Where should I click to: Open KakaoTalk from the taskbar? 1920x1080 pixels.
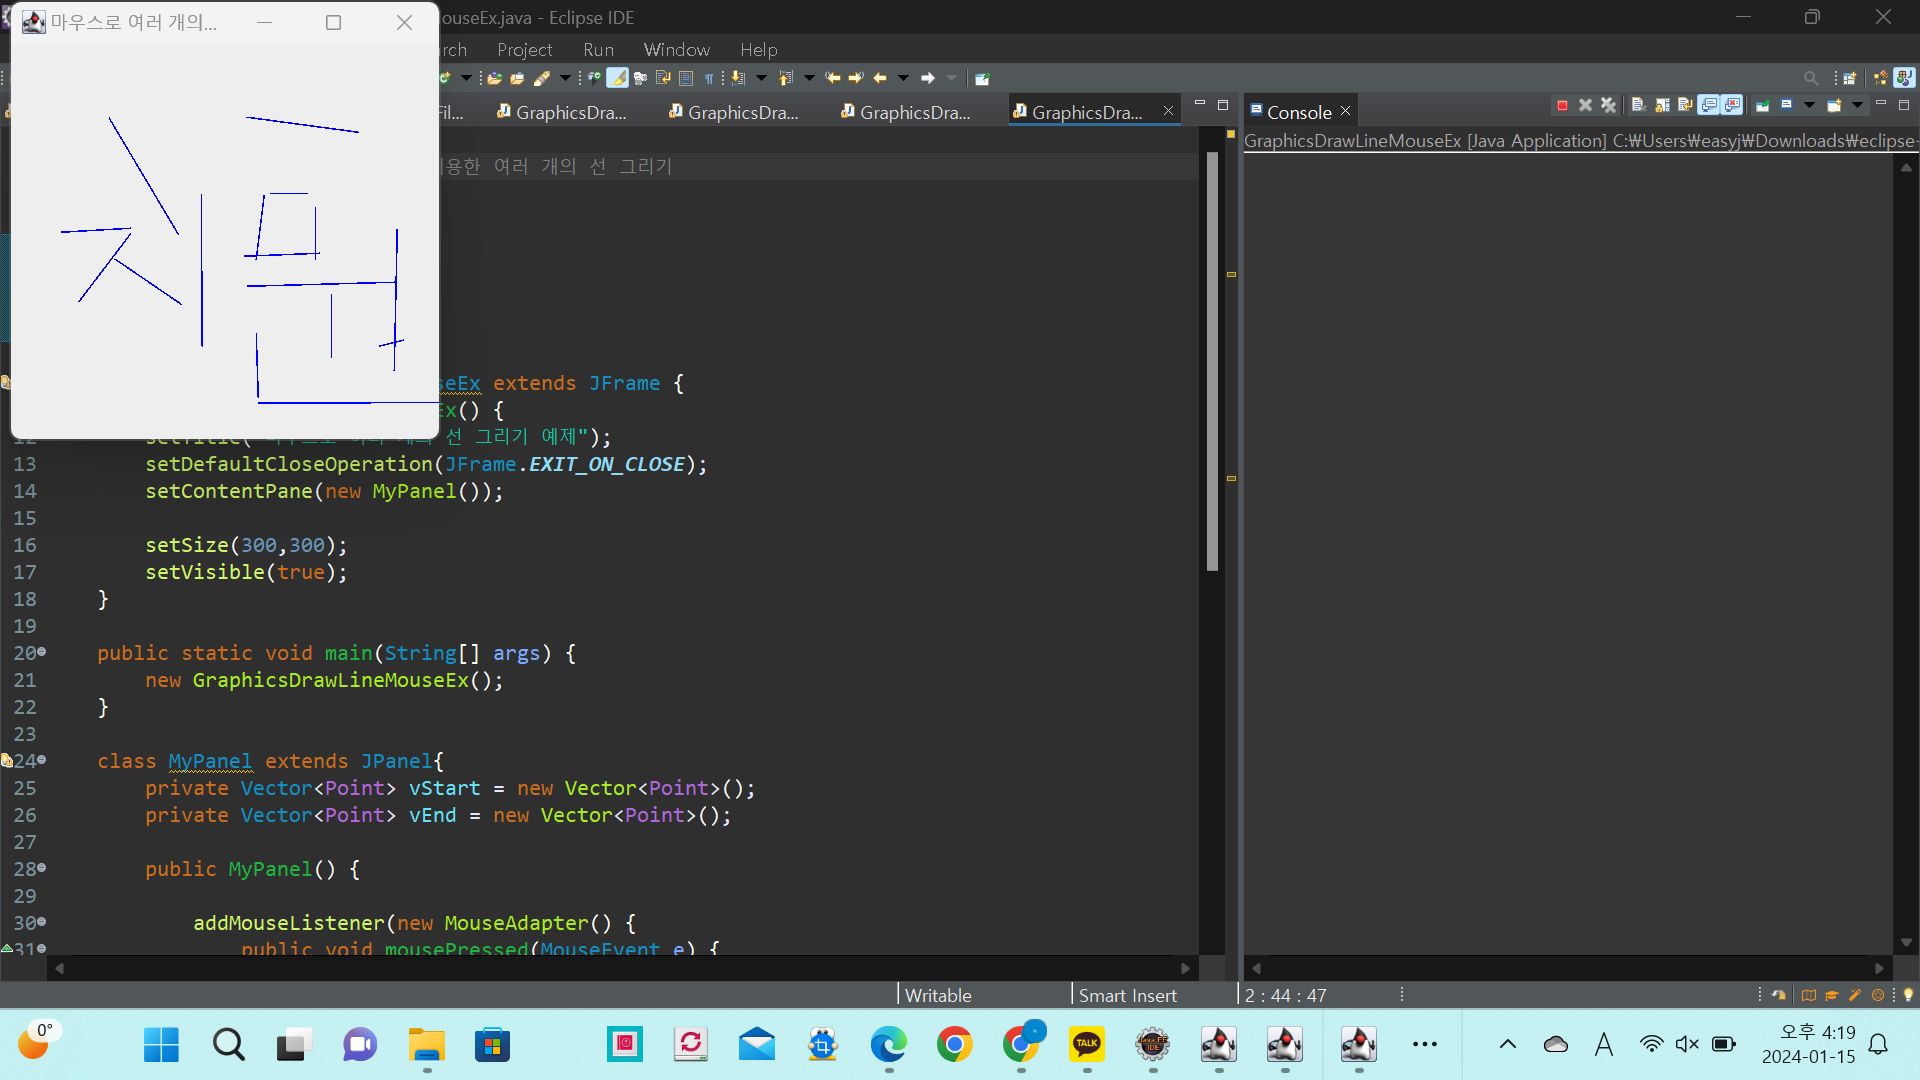[1086, 1045]
